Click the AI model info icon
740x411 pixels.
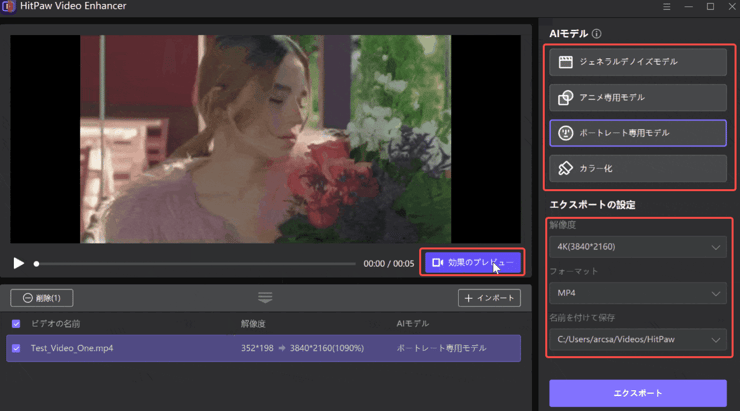point(597,34)
